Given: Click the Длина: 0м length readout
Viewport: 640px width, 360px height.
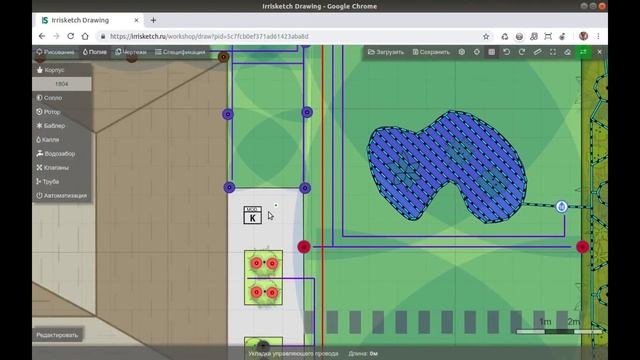Looking at the screenshot, I should [x=363, y=354].
